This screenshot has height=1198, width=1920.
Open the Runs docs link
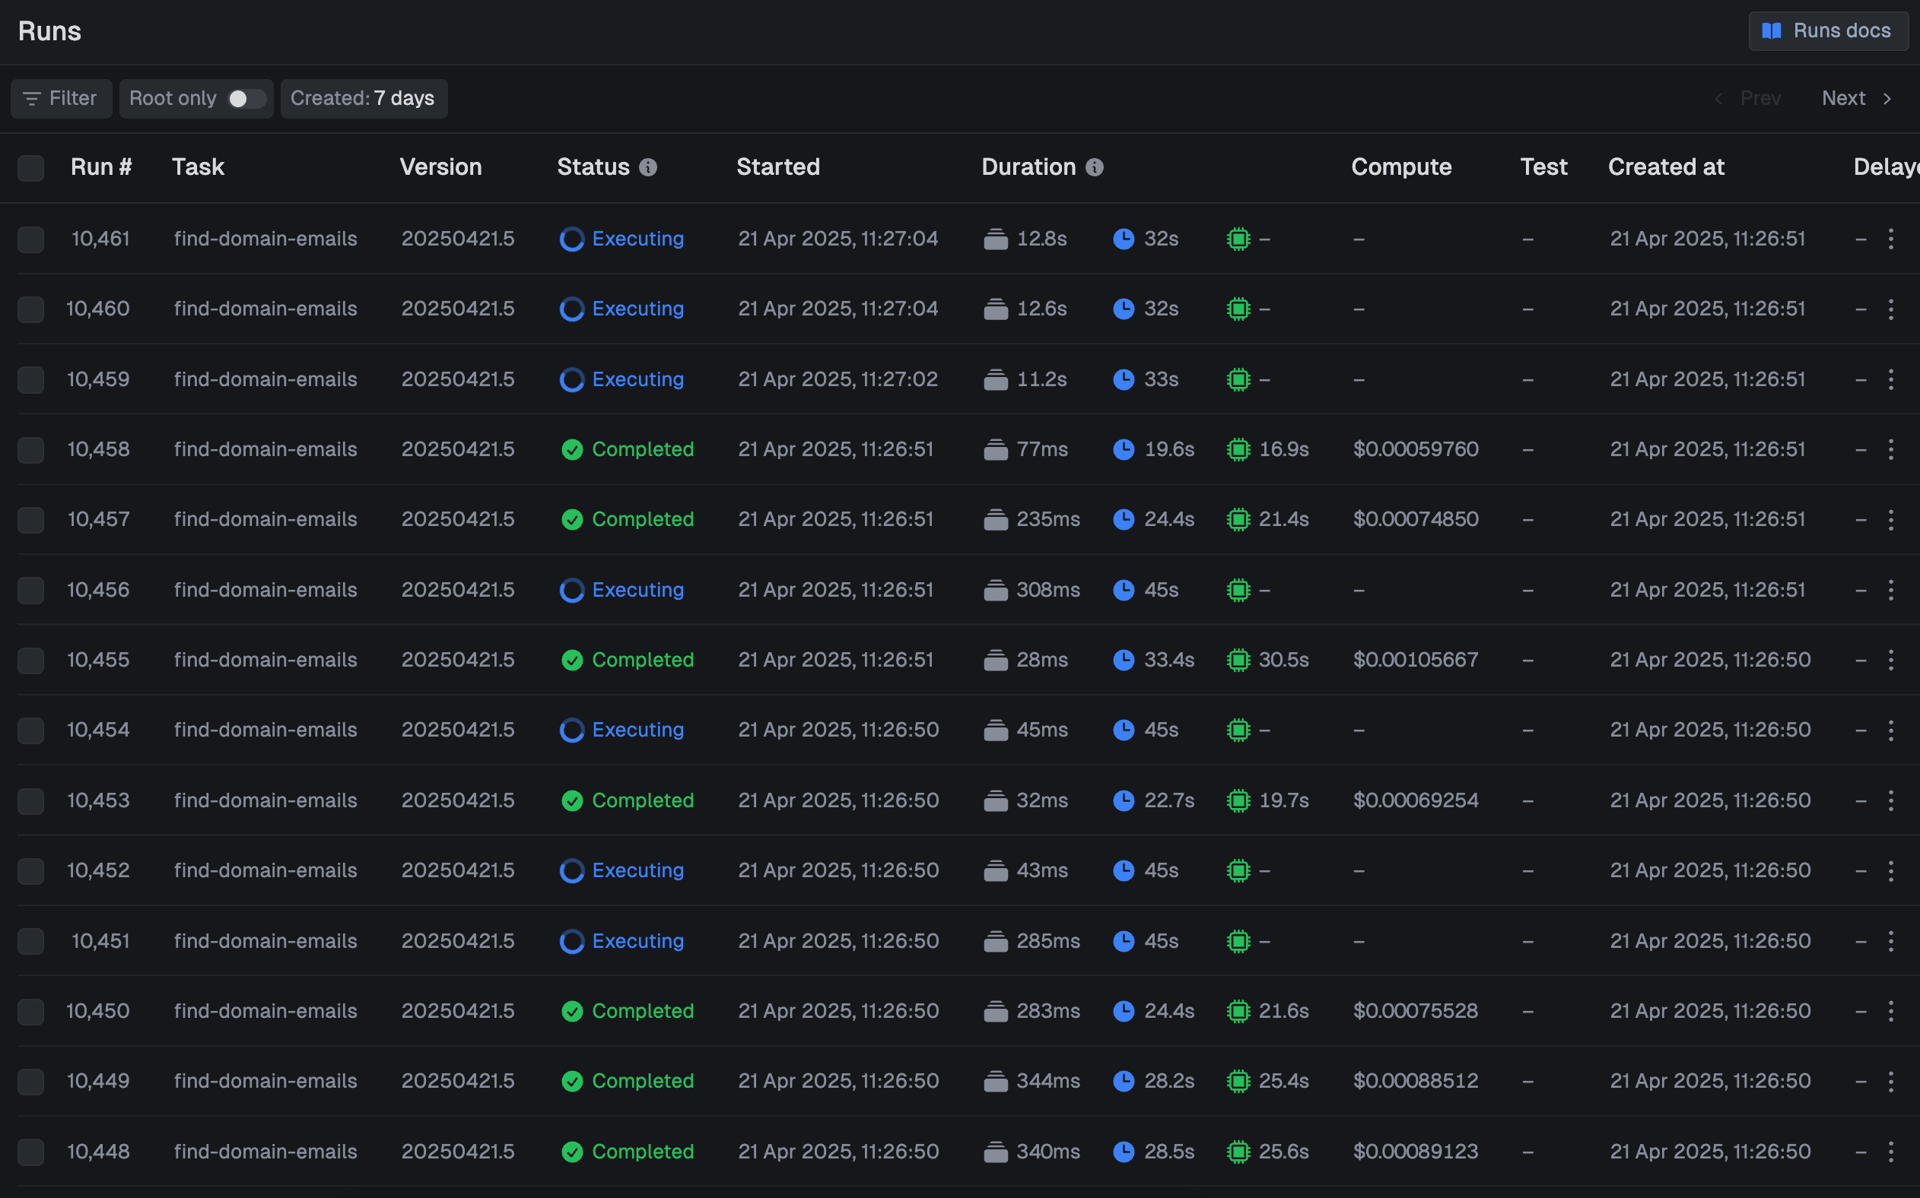[x=1827, y=31]
